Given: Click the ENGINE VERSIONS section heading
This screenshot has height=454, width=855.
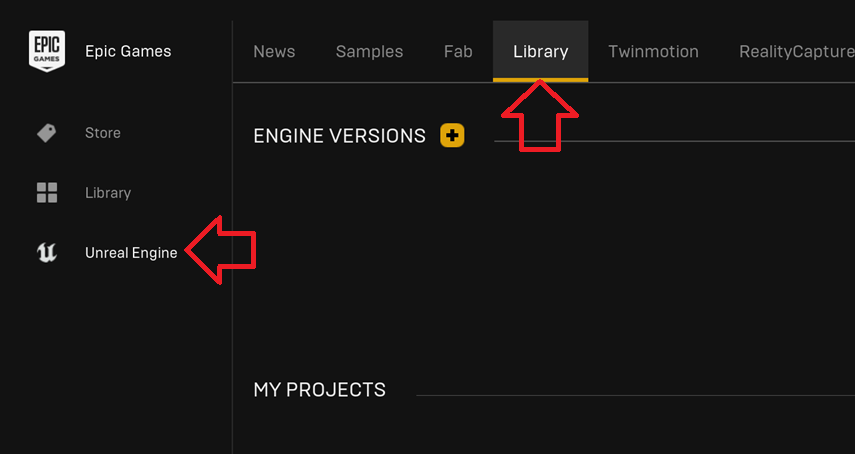Looking at the screenshot, I should coord(339,136).
